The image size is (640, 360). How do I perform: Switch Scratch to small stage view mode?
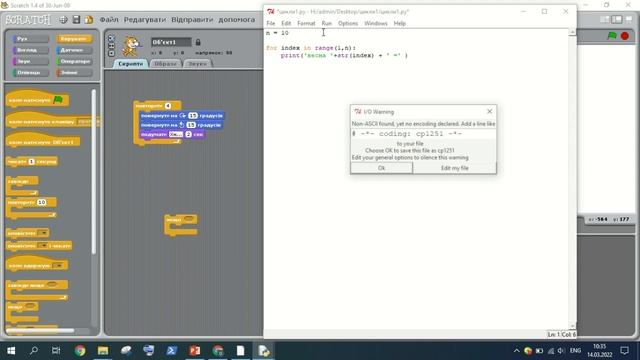click(605, 20)
